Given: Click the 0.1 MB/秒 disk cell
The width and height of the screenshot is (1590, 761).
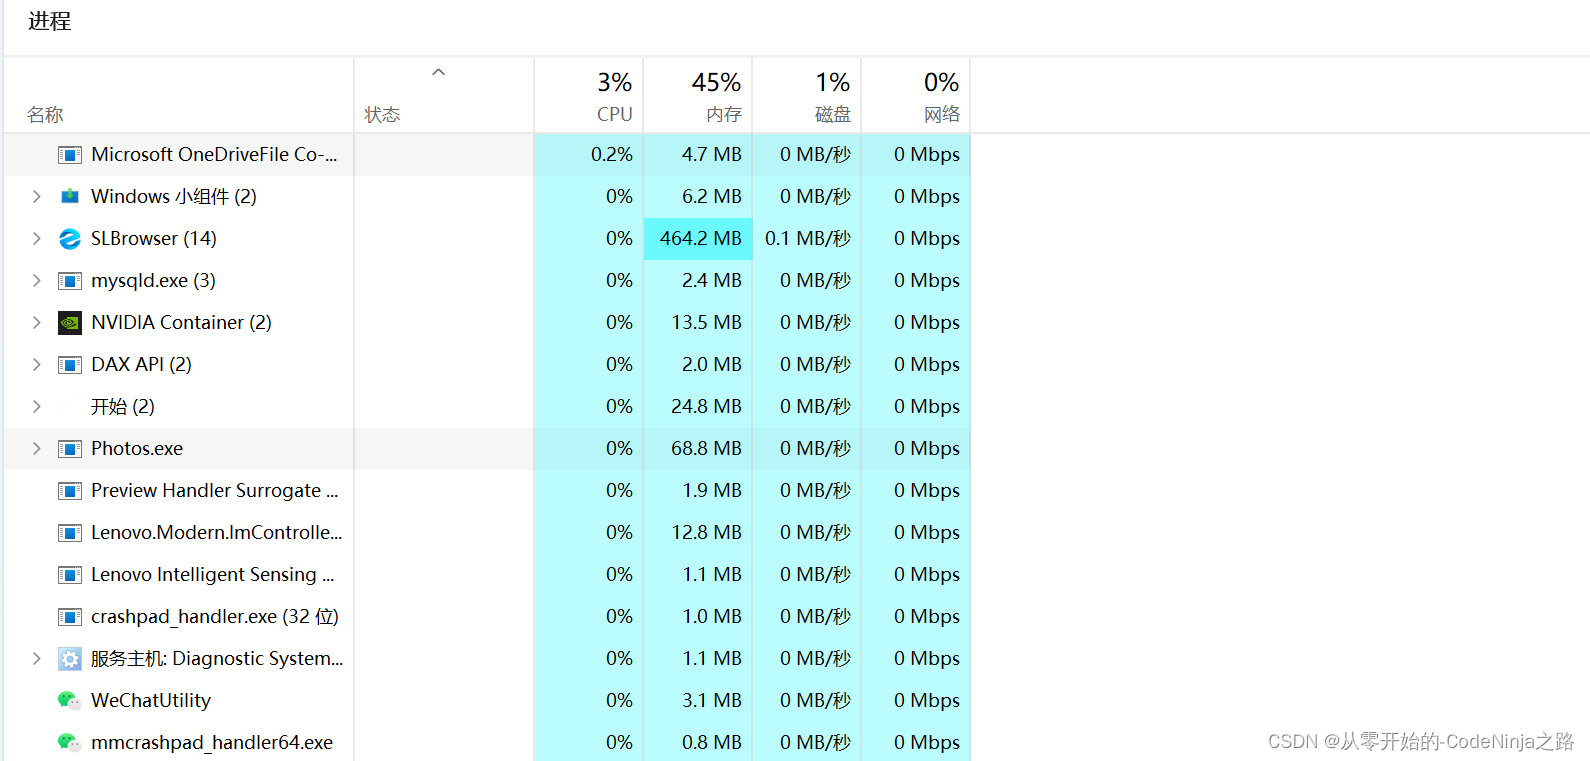Looking at the screenshot, I should click(808, 239).
